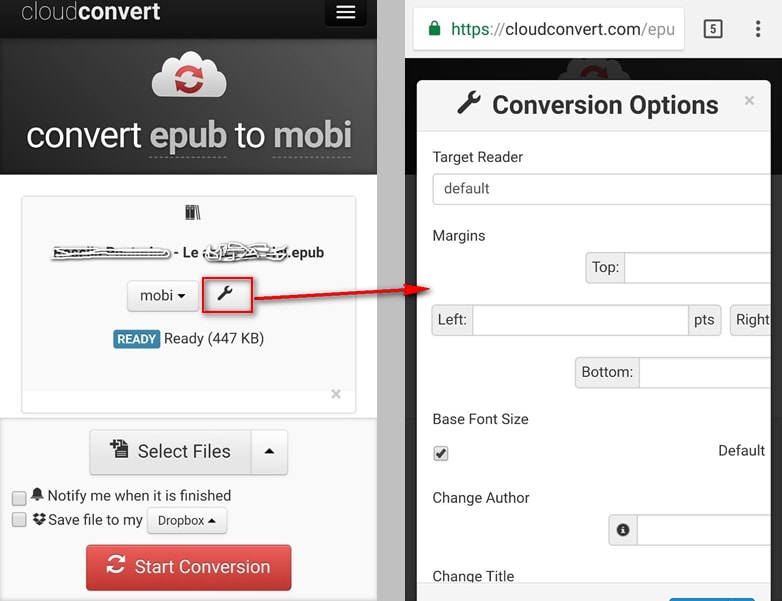Image resolution: width=782 pixels, height=601 pixels.
Task: Click the Start Conversion button
Action: point(189,567)
